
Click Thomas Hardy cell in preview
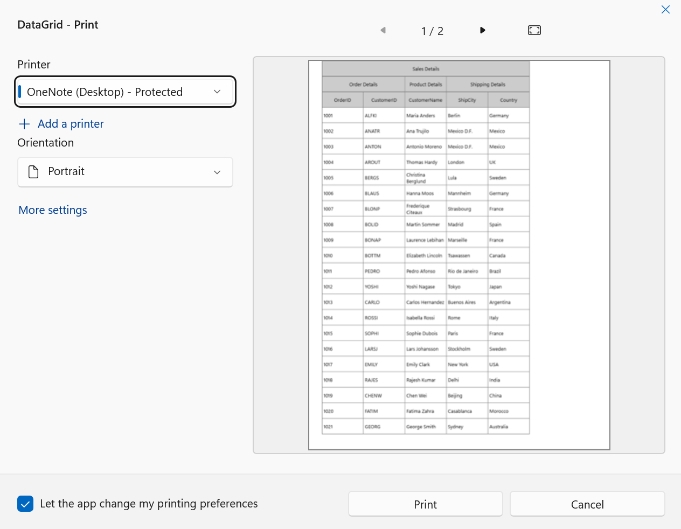(x=426, y=162)
